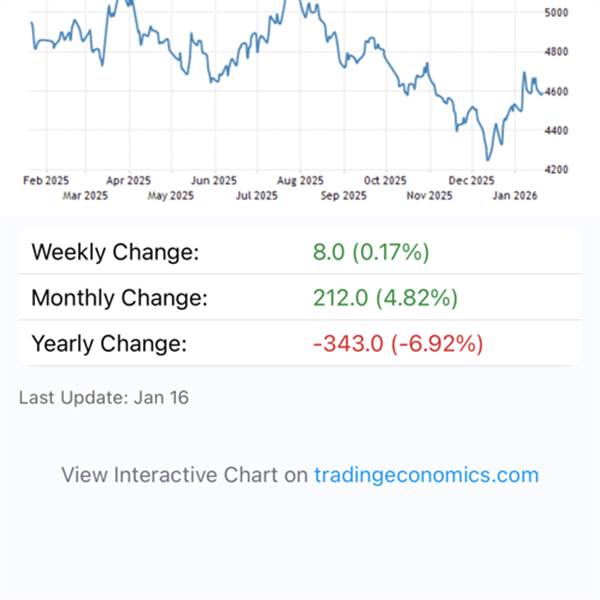The image size is (600, 600).
Task: Click the Yearly Change label
Action: [x=109, y=344]
